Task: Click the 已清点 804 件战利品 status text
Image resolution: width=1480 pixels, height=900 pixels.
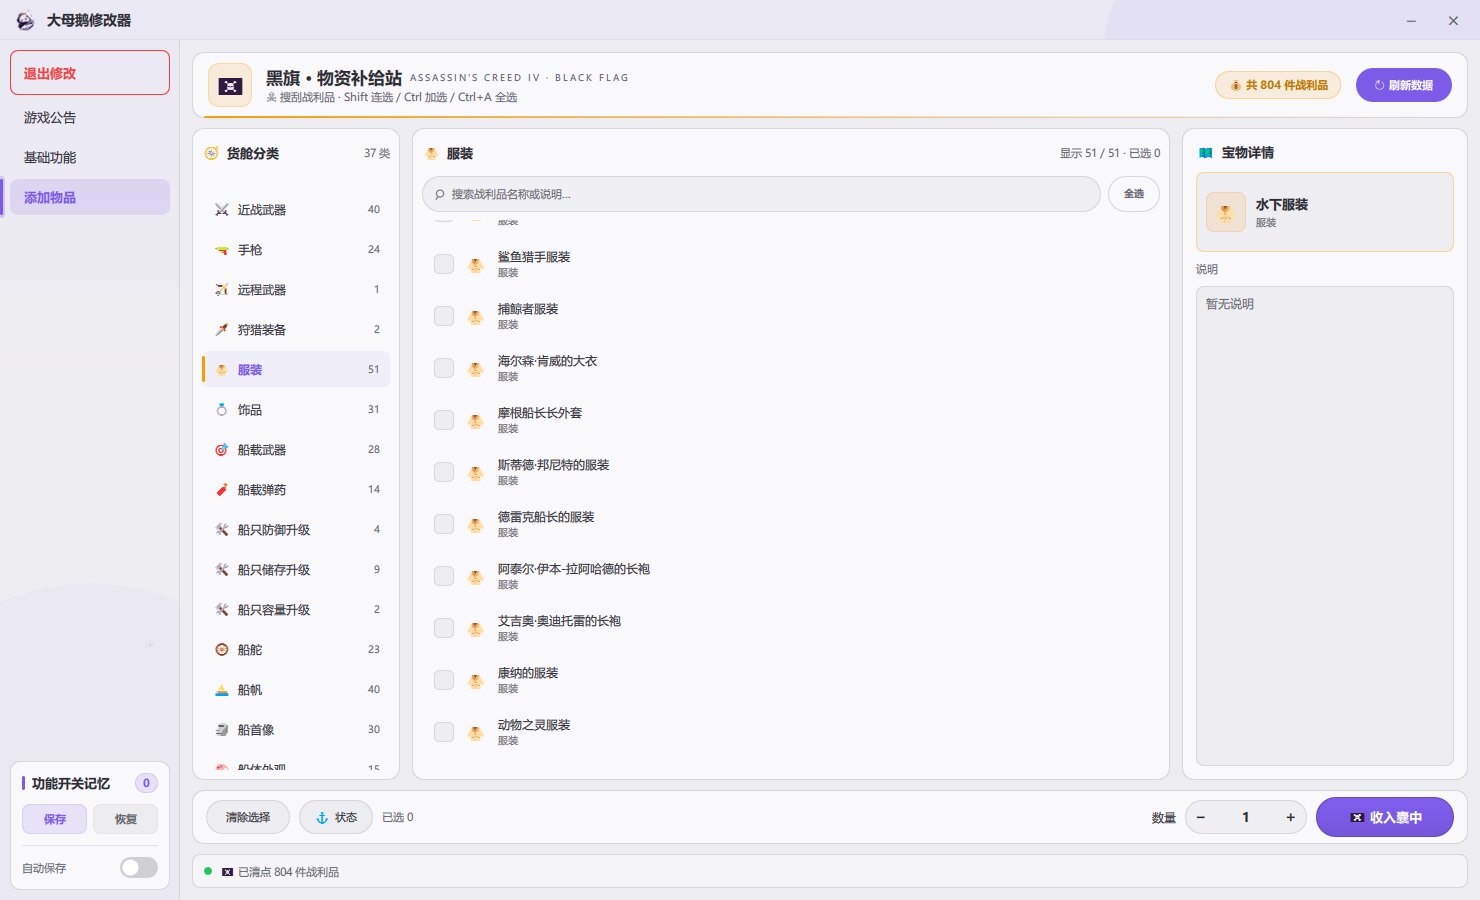Action: click(x=288, y=872)
